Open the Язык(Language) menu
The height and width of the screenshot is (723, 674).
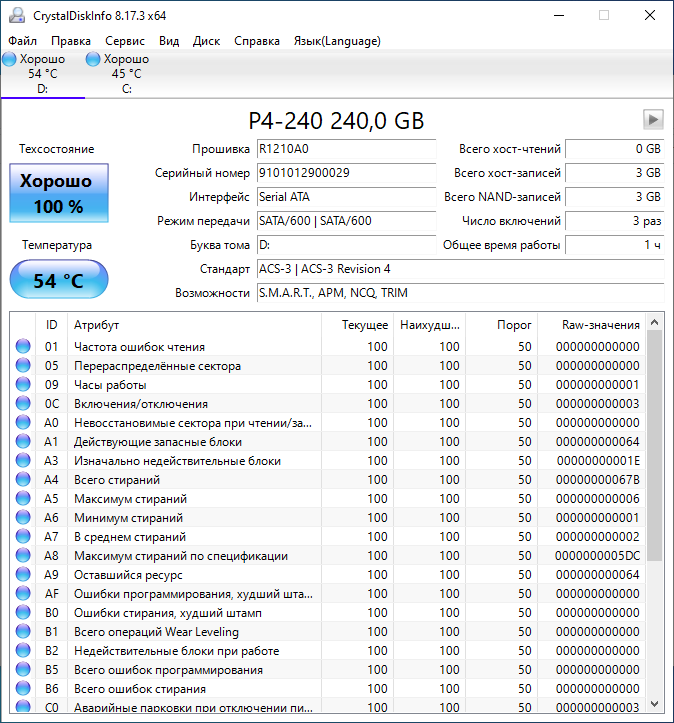coord(337,41)
